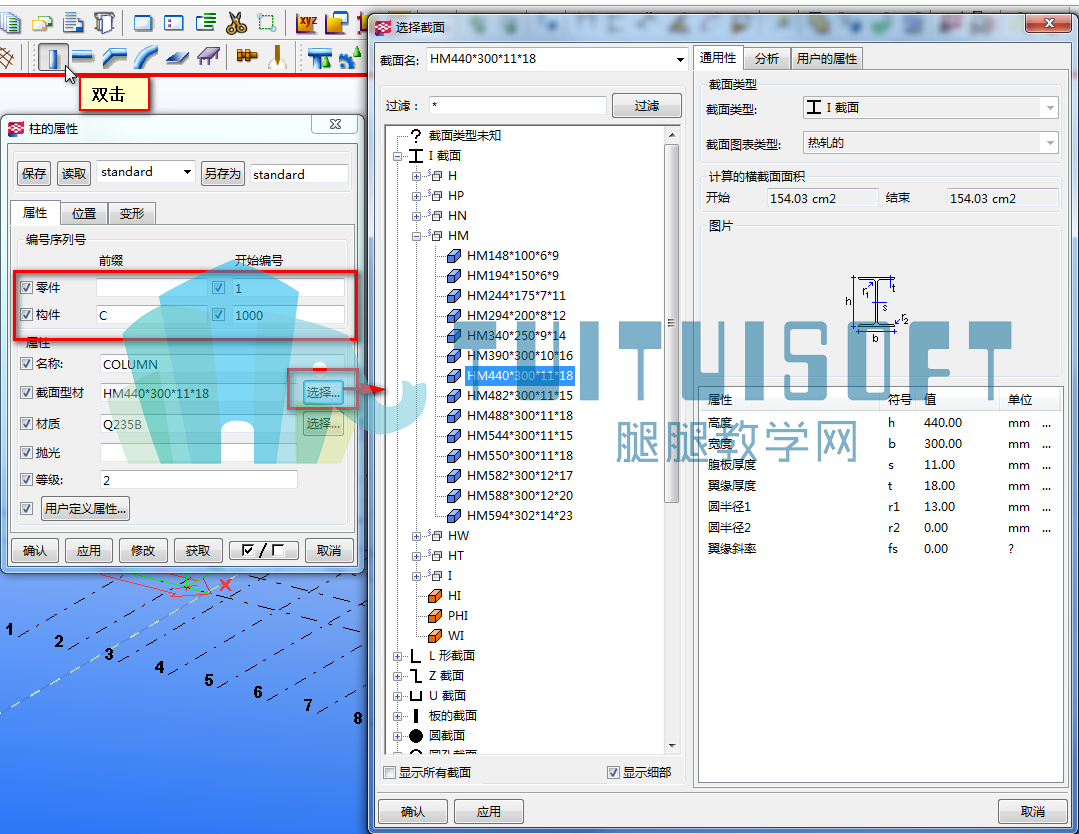Image resolution: width=1079 pixels, height=834 pixels.
Task: Click the 等级 value field
Action: tap(199, 480)
